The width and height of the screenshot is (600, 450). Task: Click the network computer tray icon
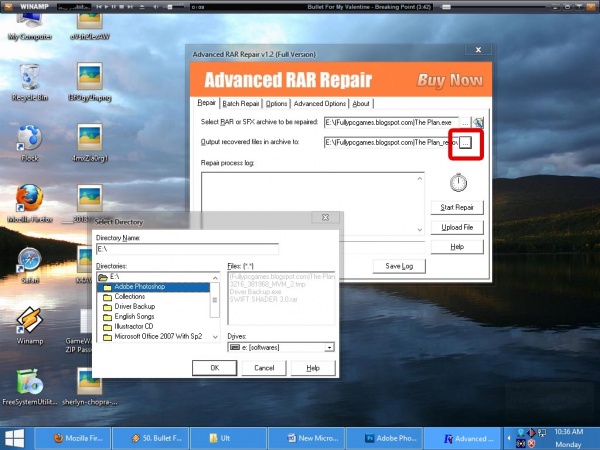coord(542,433)
